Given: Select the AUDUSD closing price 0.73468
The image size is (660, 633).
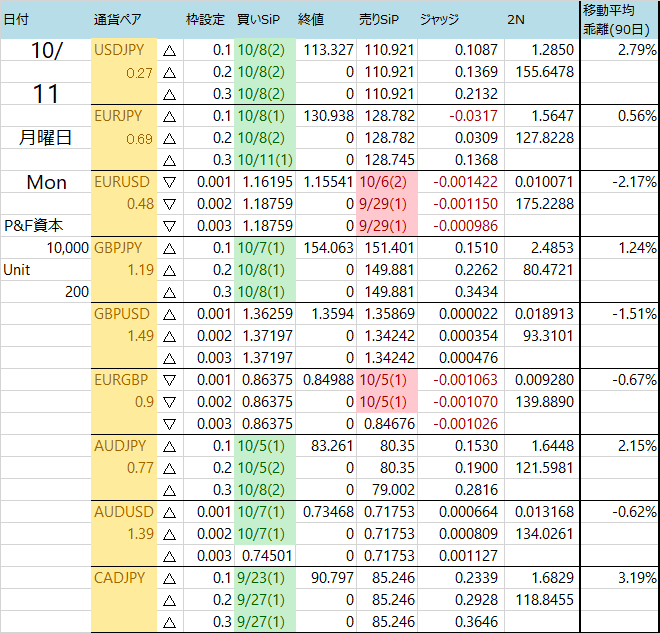Looking at the screenshot, I should click(x=328, y=512).
